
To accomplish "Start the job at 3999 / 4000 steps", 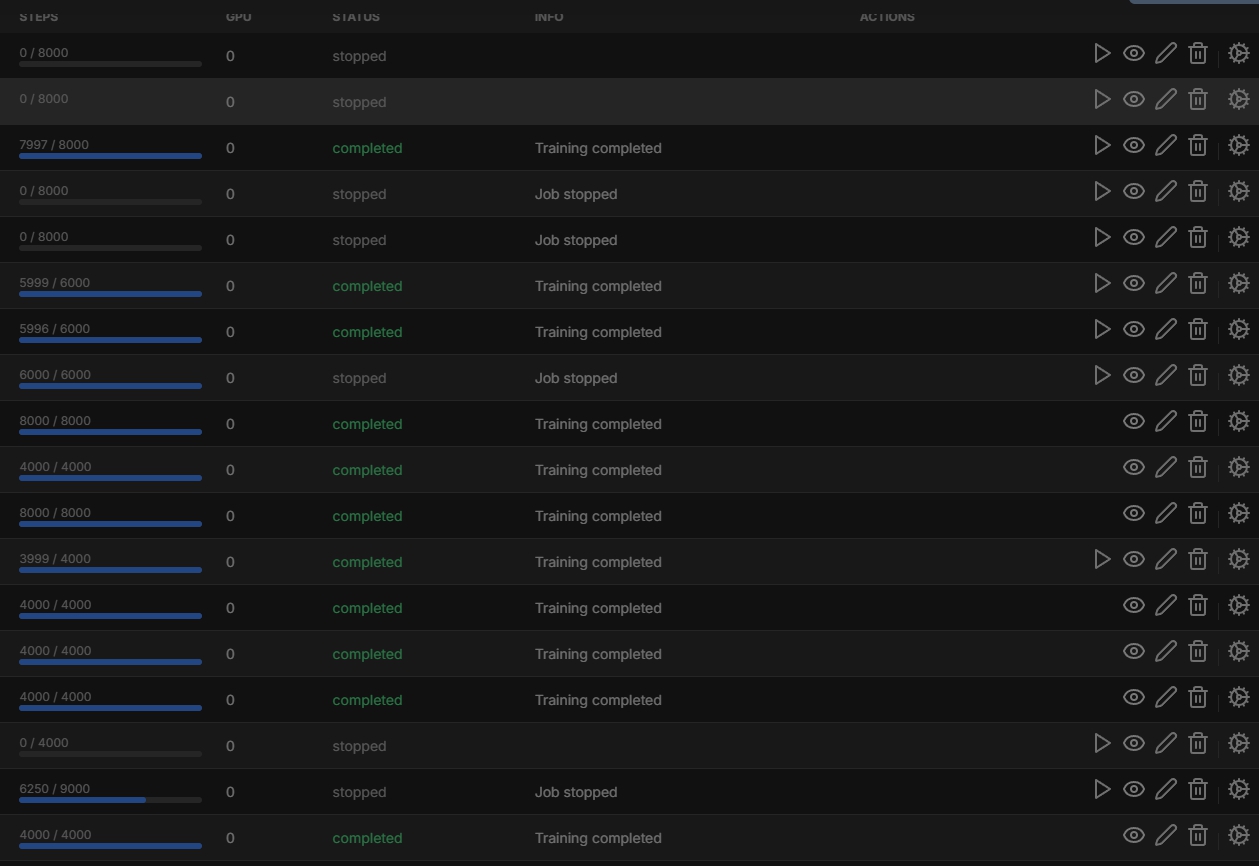I will click(1102, 559).
